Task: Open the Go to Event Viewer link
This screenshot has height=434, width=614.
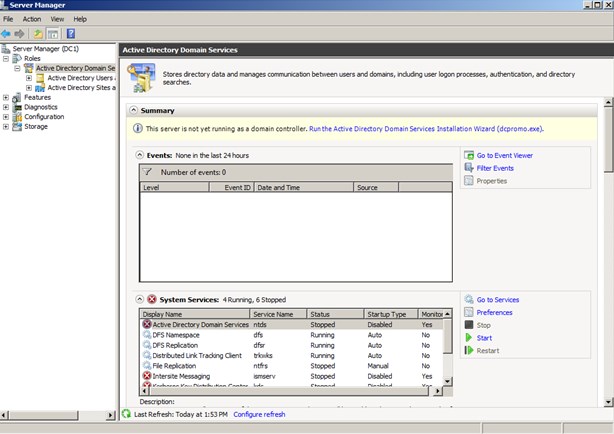Action: (x=505, y=155)
